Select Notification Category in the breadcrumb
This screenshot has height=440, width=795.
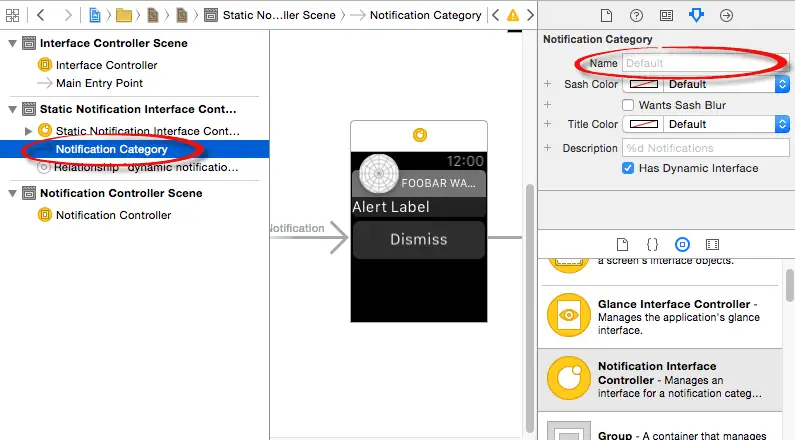coord(428,16)
